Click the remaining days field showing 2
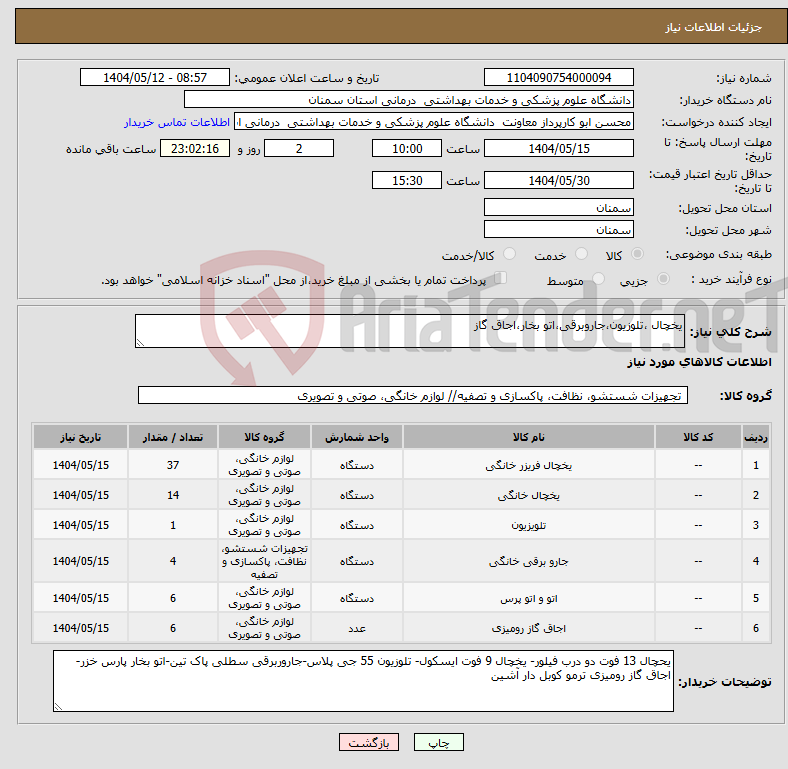Screen dimensions: 788x769 click(x=299, y=149)
